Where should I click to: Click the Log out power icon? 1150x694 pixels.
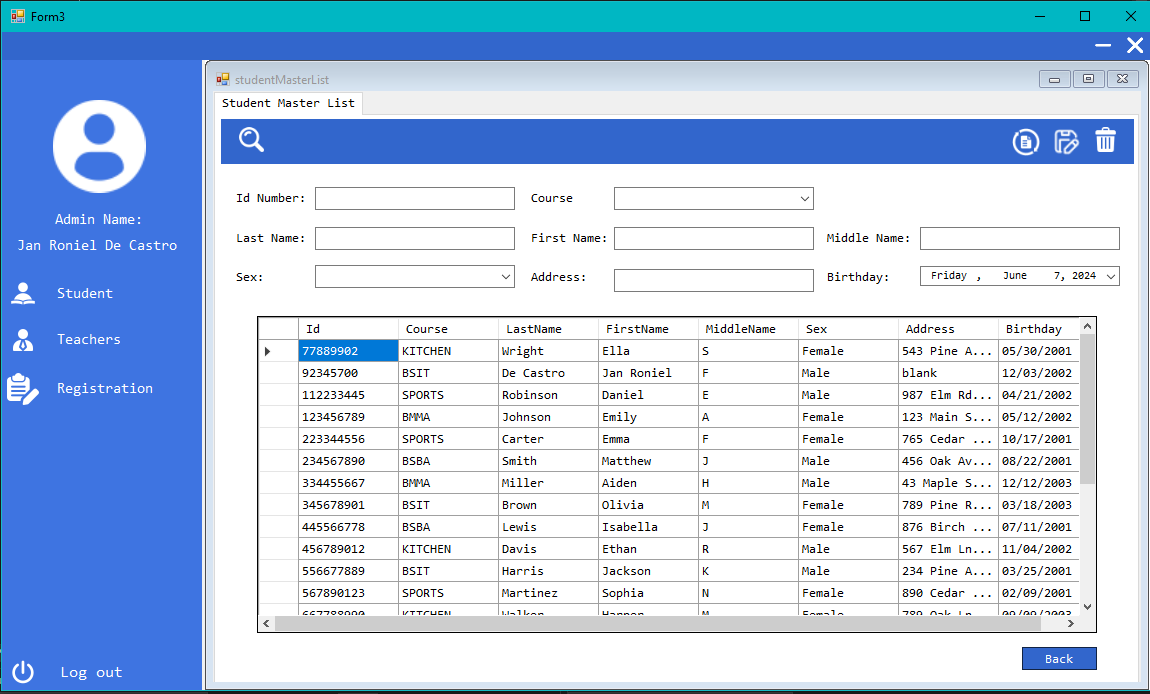(x=23, y=672)
